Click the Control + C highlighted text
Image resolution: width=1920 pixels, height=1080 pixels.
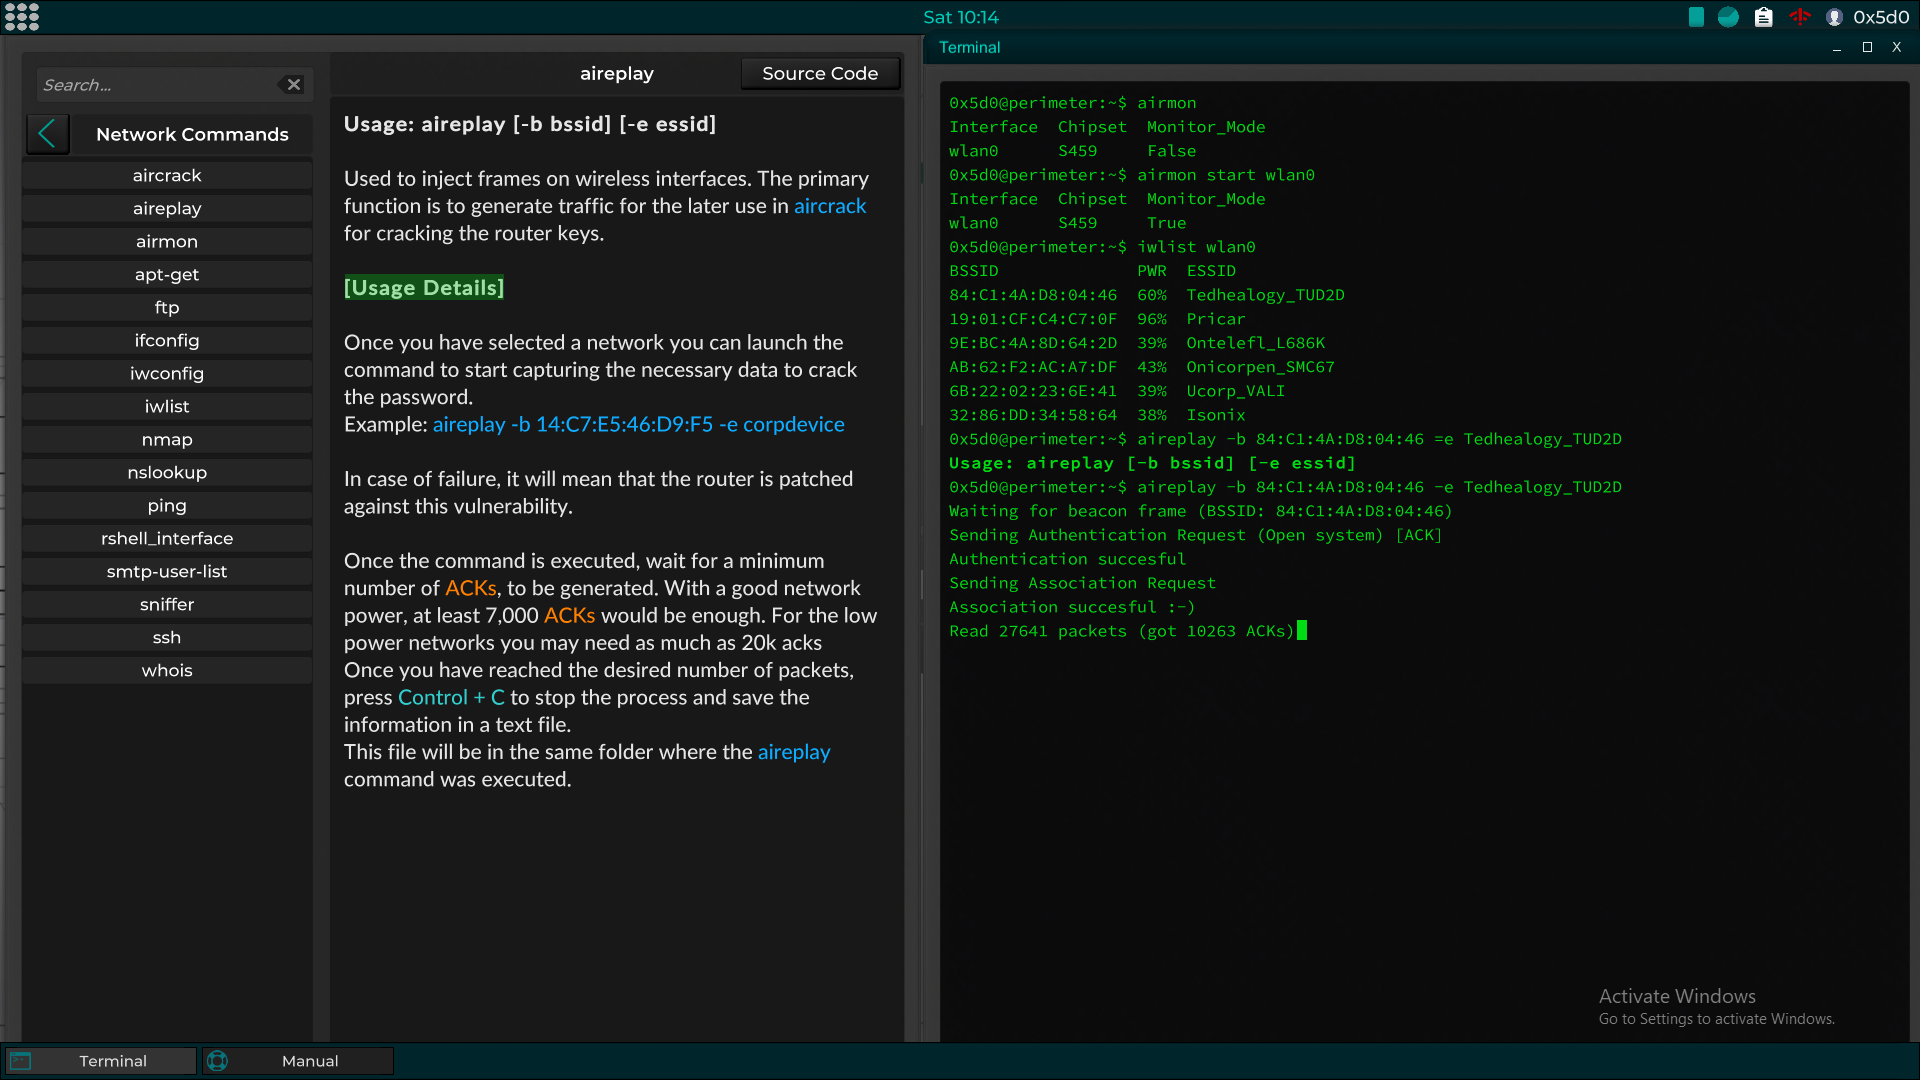(452, 697)
